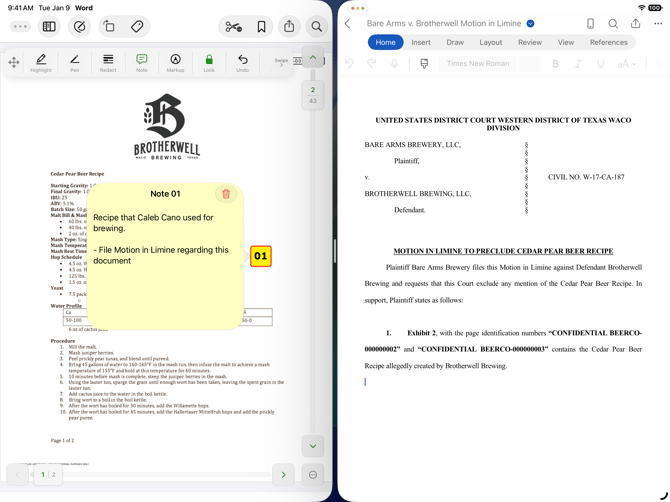This screenshot has height=502, width=670.
Task: Tap the tag label icon
Action: [x=137, y=26]
